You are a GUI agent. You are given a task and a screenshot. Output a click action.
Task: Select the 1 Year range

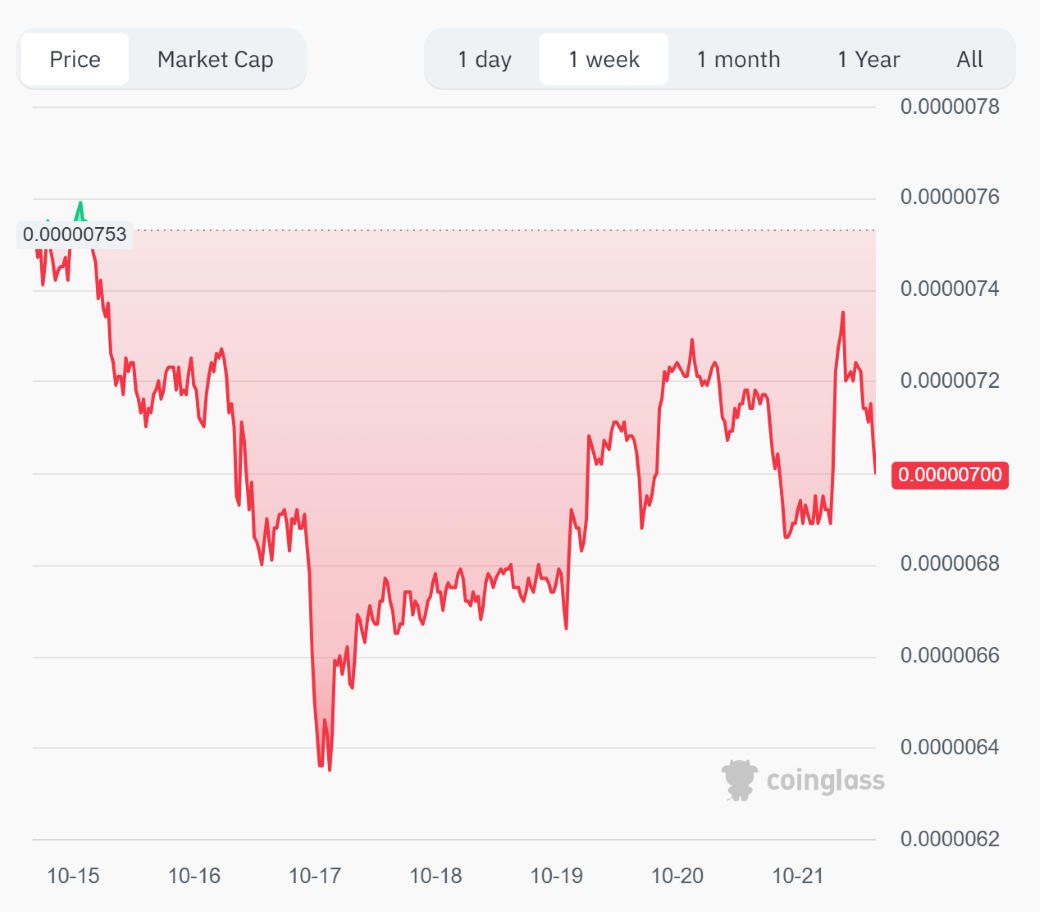pyautogui.click(x=866, y=59)
